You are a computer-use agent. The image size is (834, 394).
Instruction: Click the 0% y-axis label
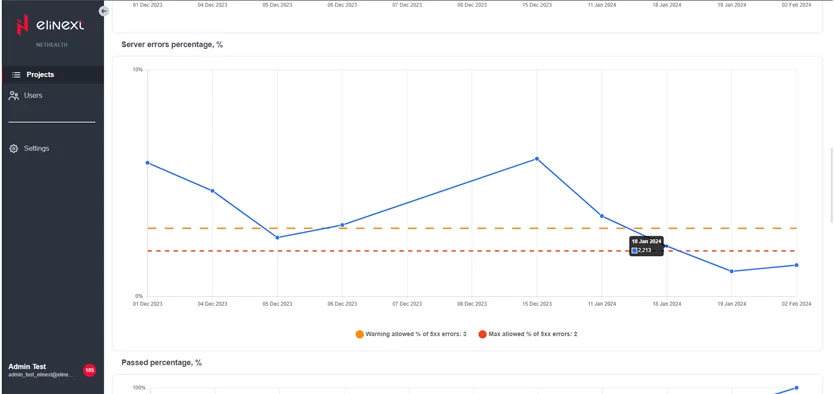click(x=139, y=296)
